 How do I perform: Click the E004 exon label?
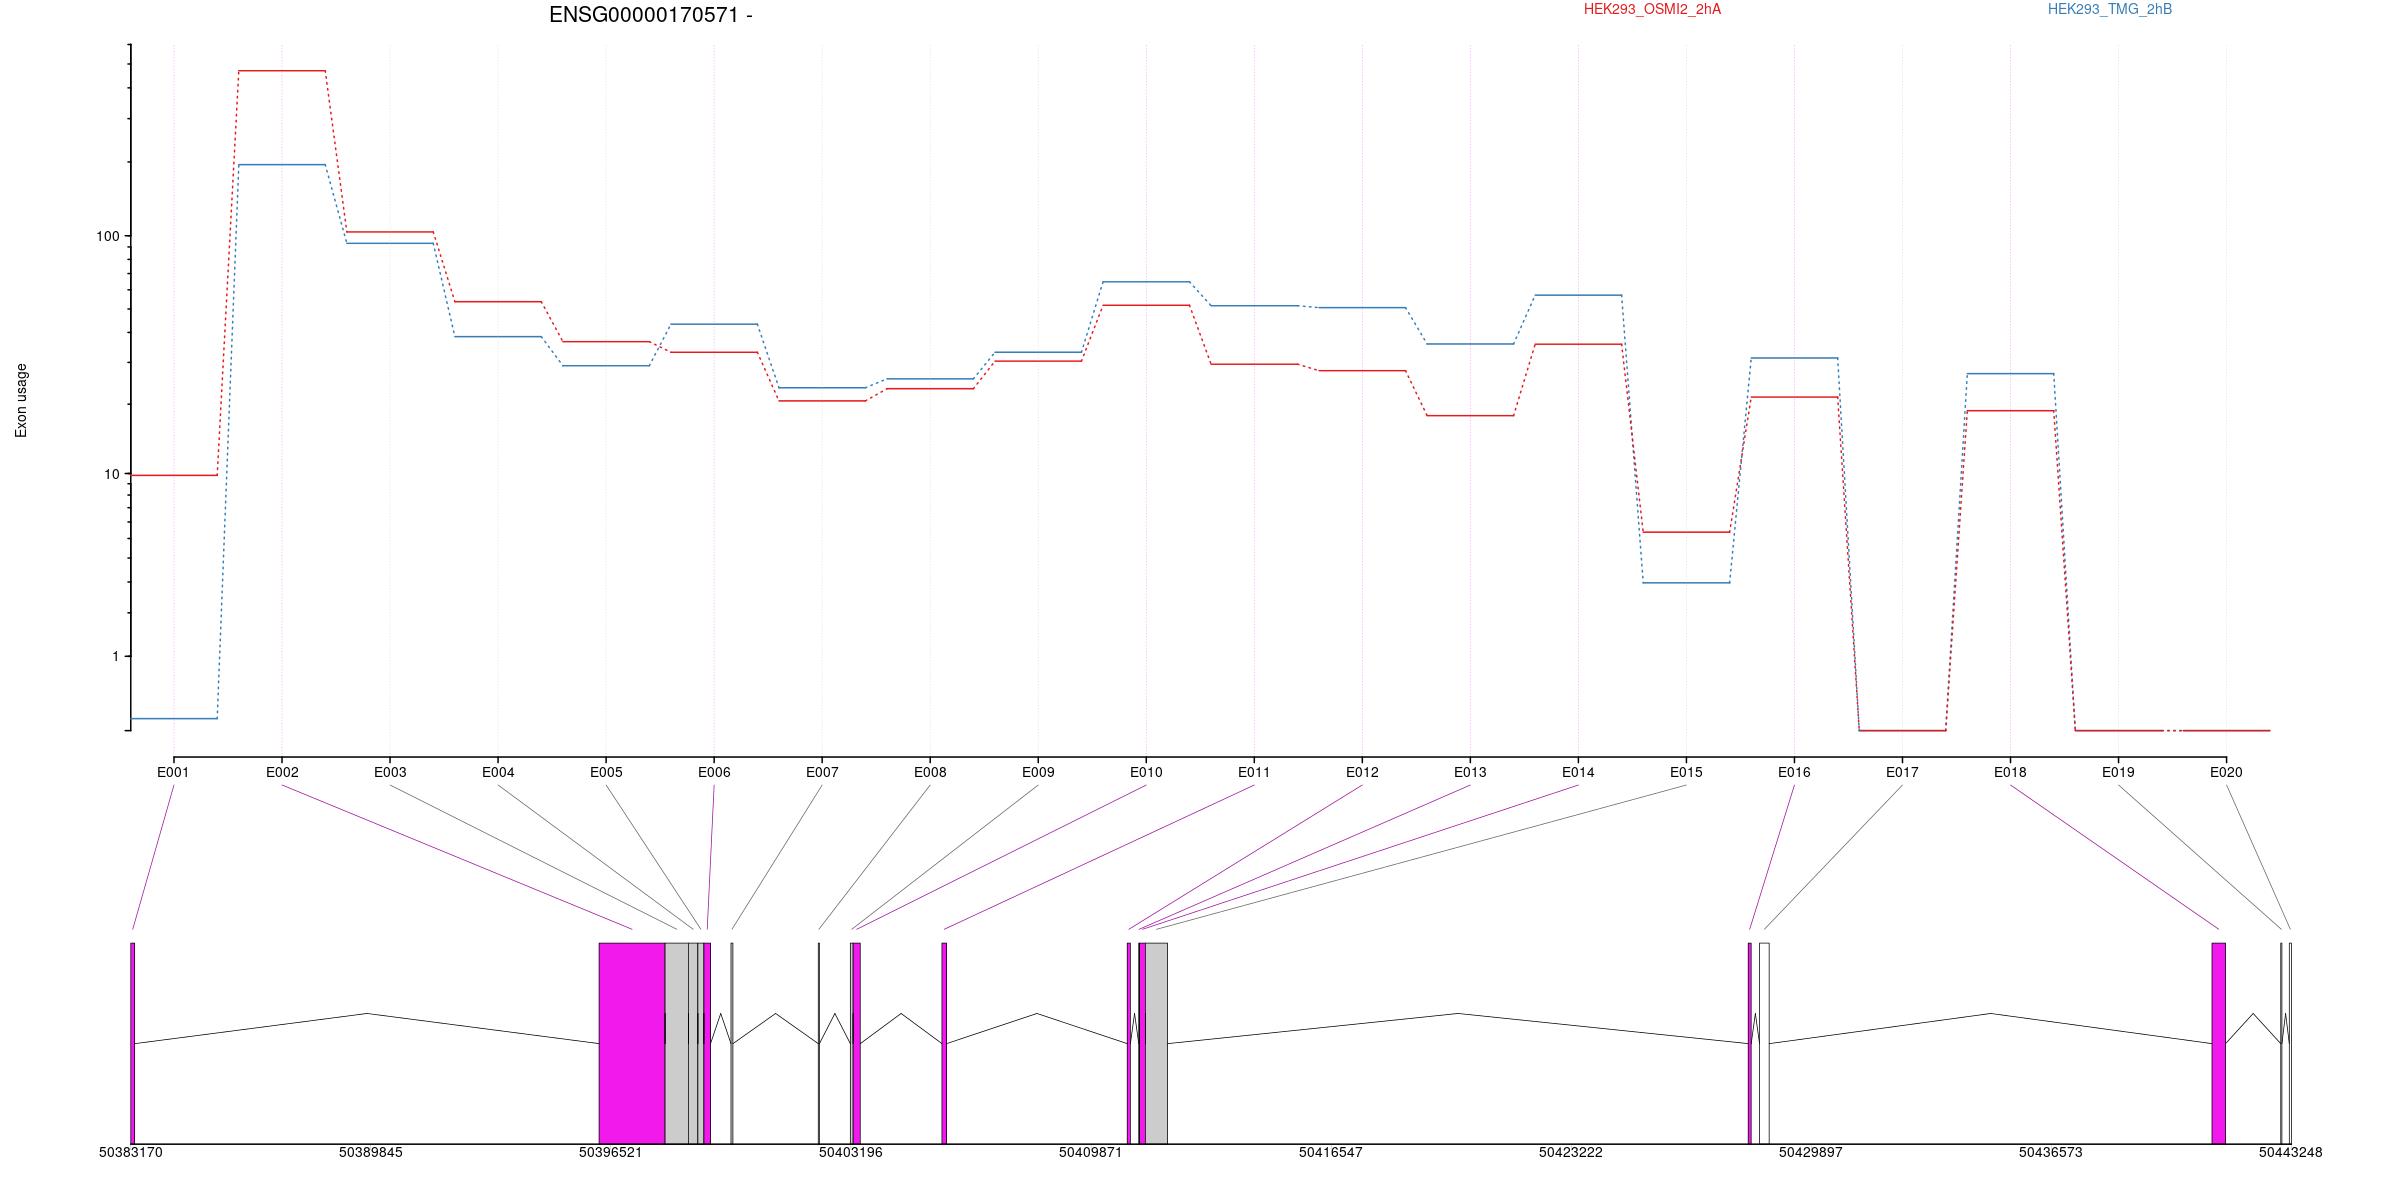pyautogui.click(x=498, y=772)
